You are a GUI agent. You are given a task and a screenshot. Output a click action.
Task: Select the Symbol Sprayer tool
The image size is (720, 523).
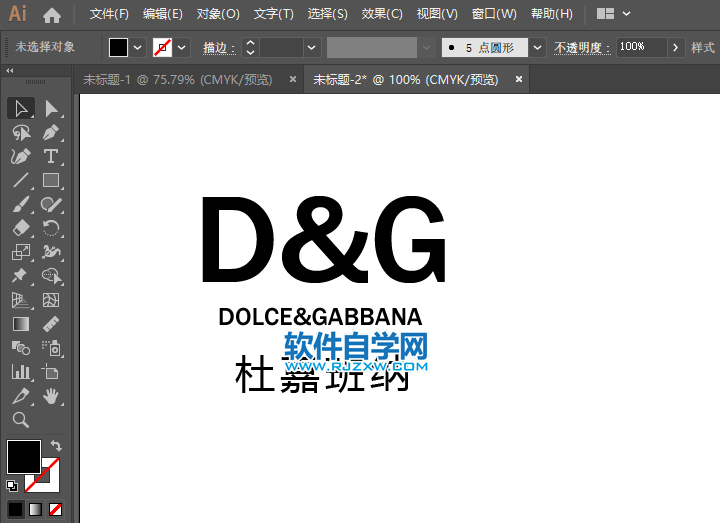pos(51,348)
